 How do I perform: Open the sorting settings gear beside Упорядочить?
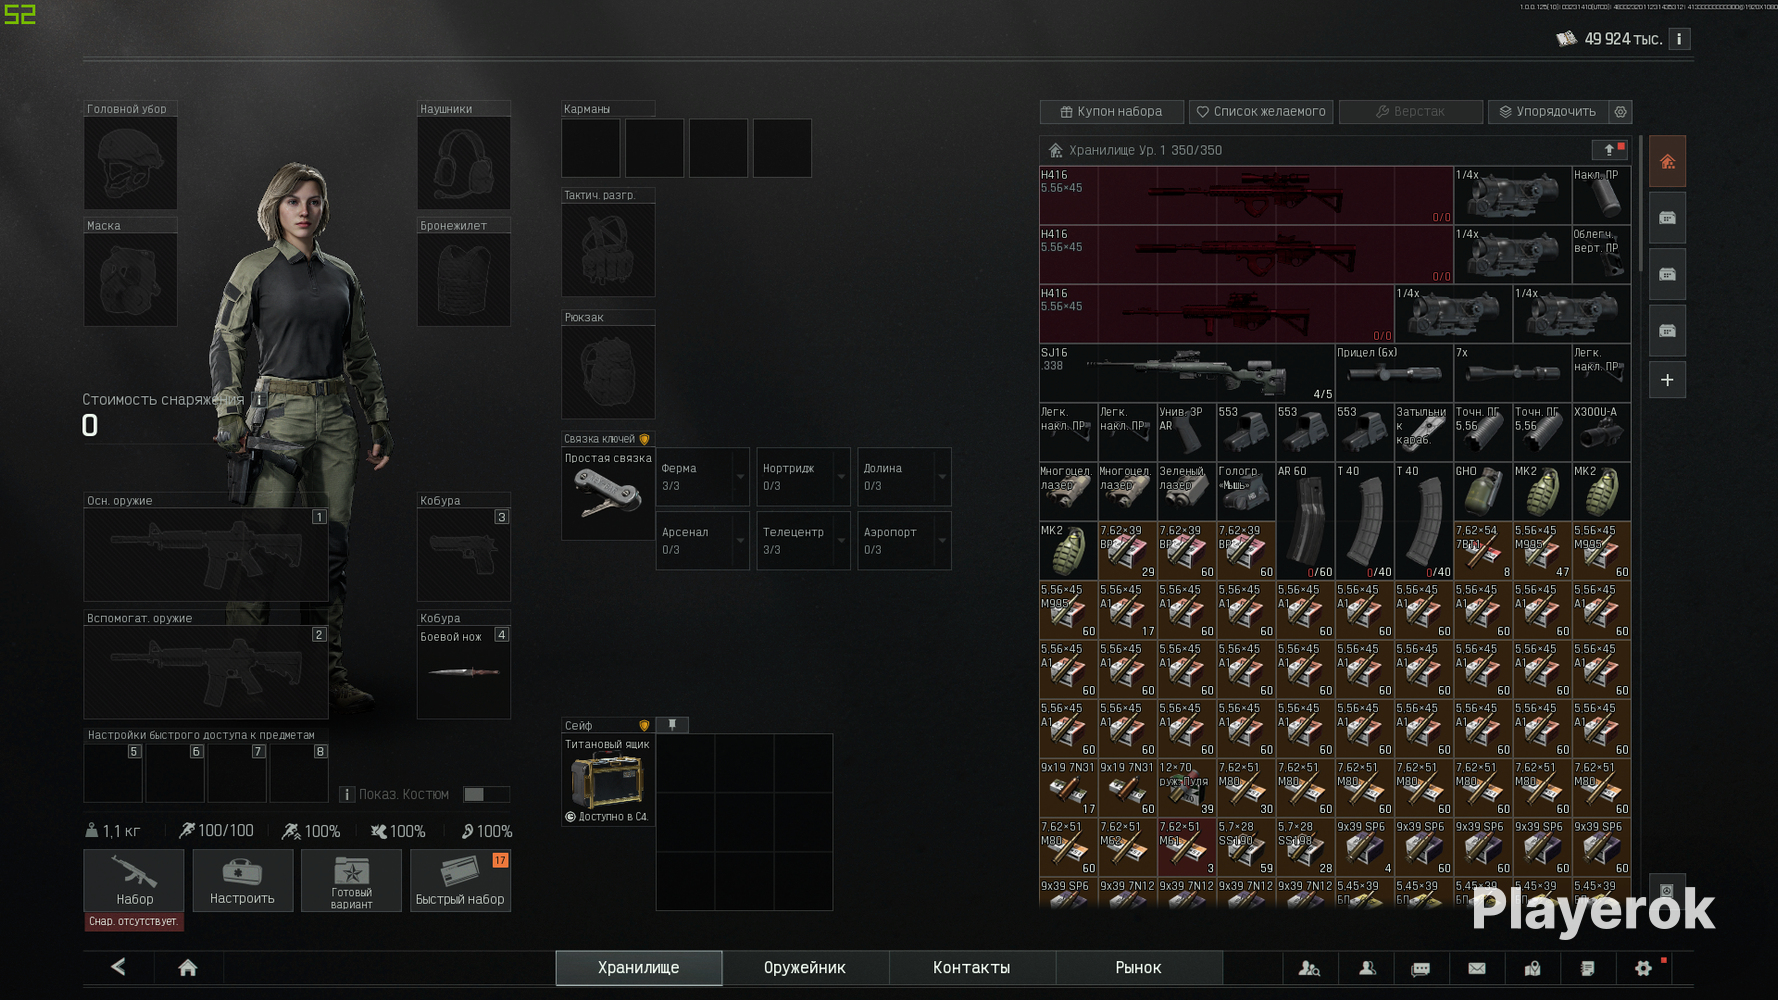[1621, 112]
